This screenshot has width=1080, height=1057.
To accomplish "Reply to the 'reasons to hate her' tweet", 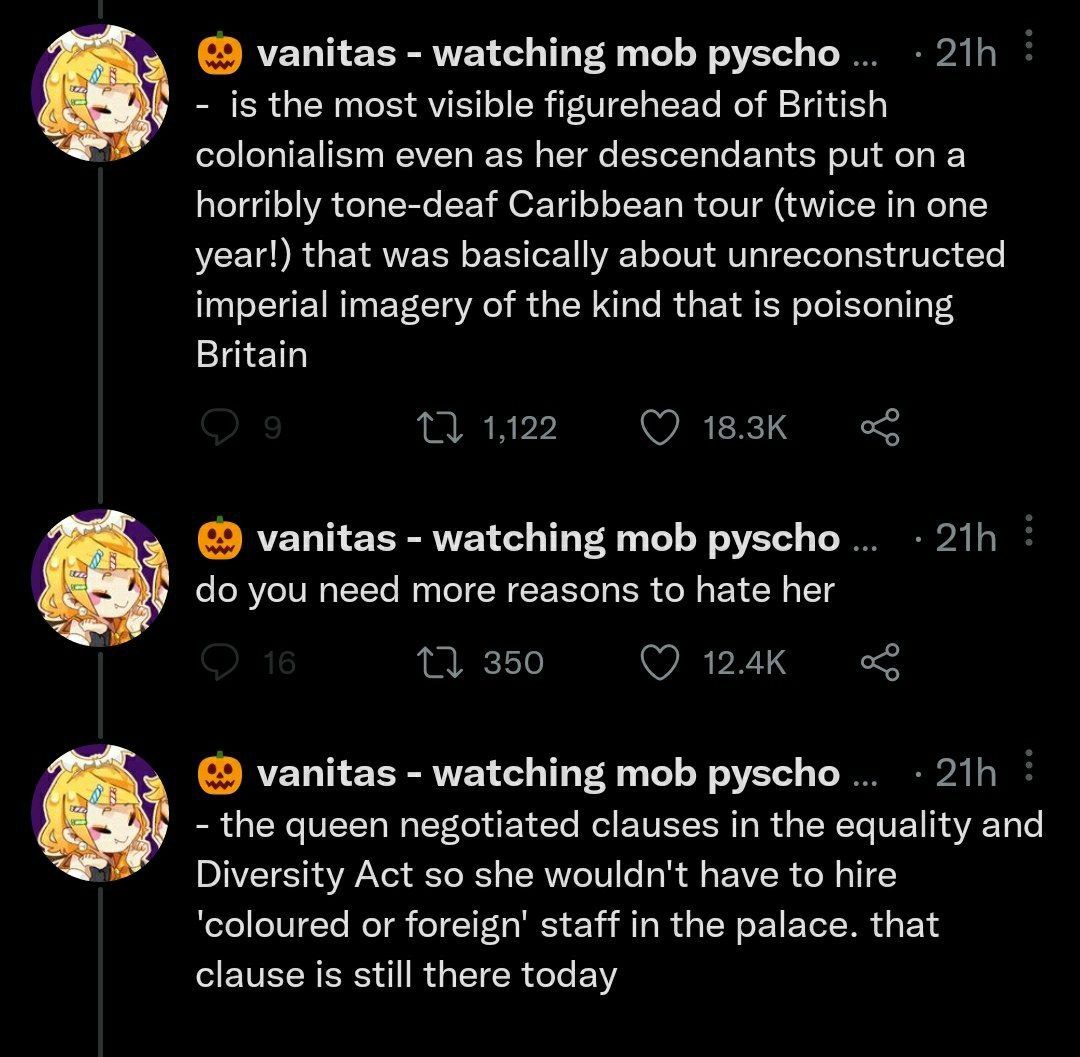I will (x=218, y=662).
